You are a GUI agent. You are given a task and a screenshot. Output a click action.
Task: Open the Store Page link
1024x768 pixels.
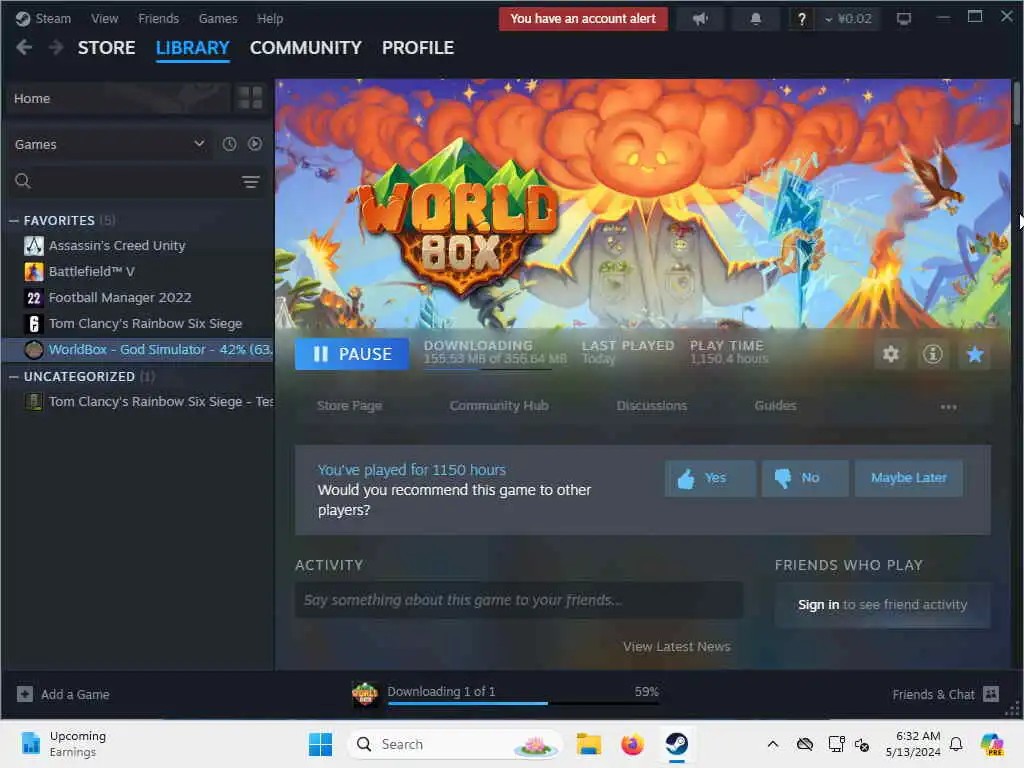click(x=349, y=406)
